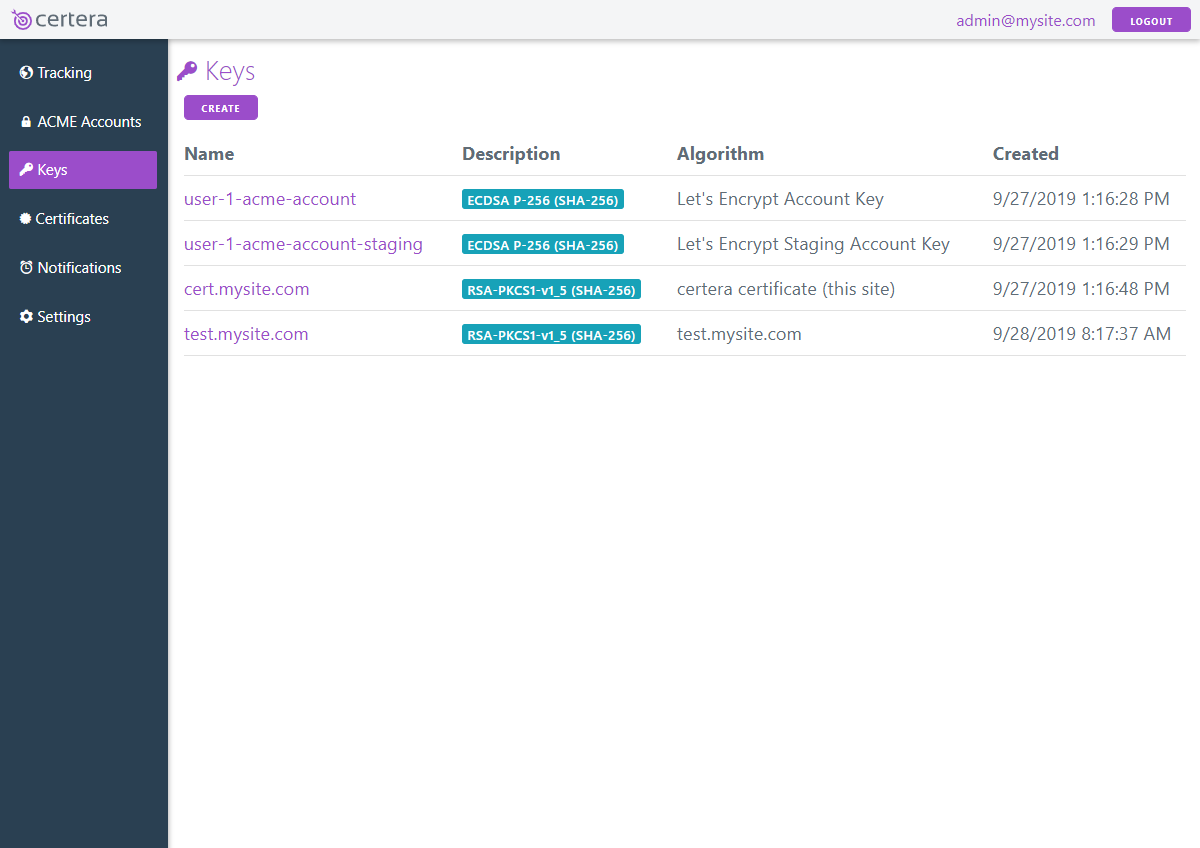Screen dimensions: 1200x848
Task: Click the "Let's Encrypt Account Key" text
Action: [780, 199]
